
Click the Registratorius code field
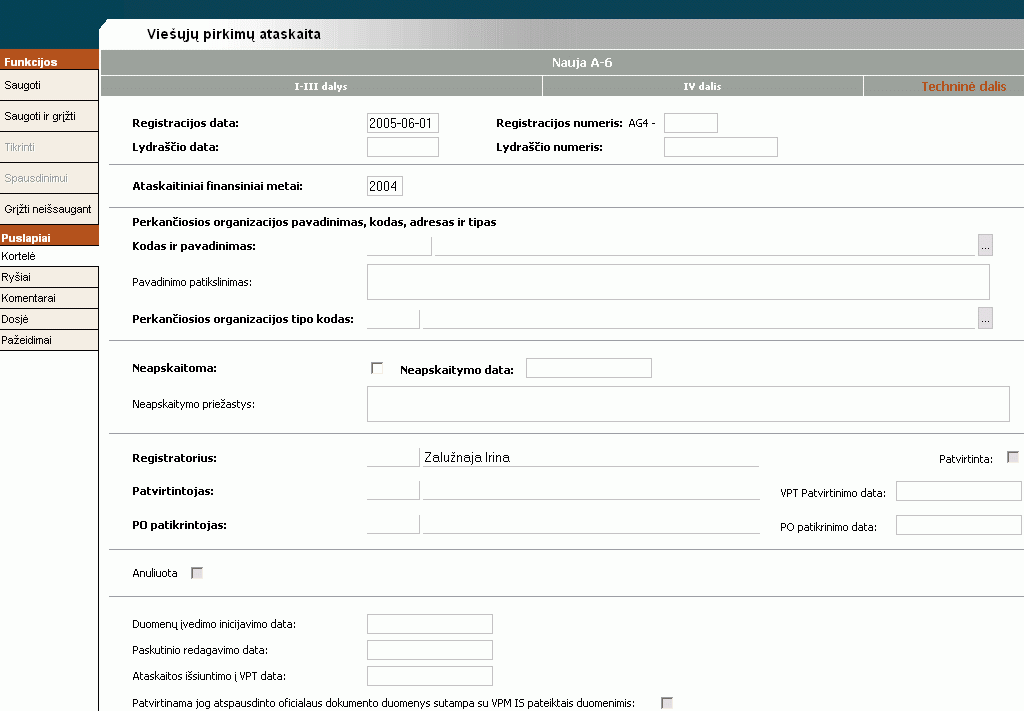(393, 457)
